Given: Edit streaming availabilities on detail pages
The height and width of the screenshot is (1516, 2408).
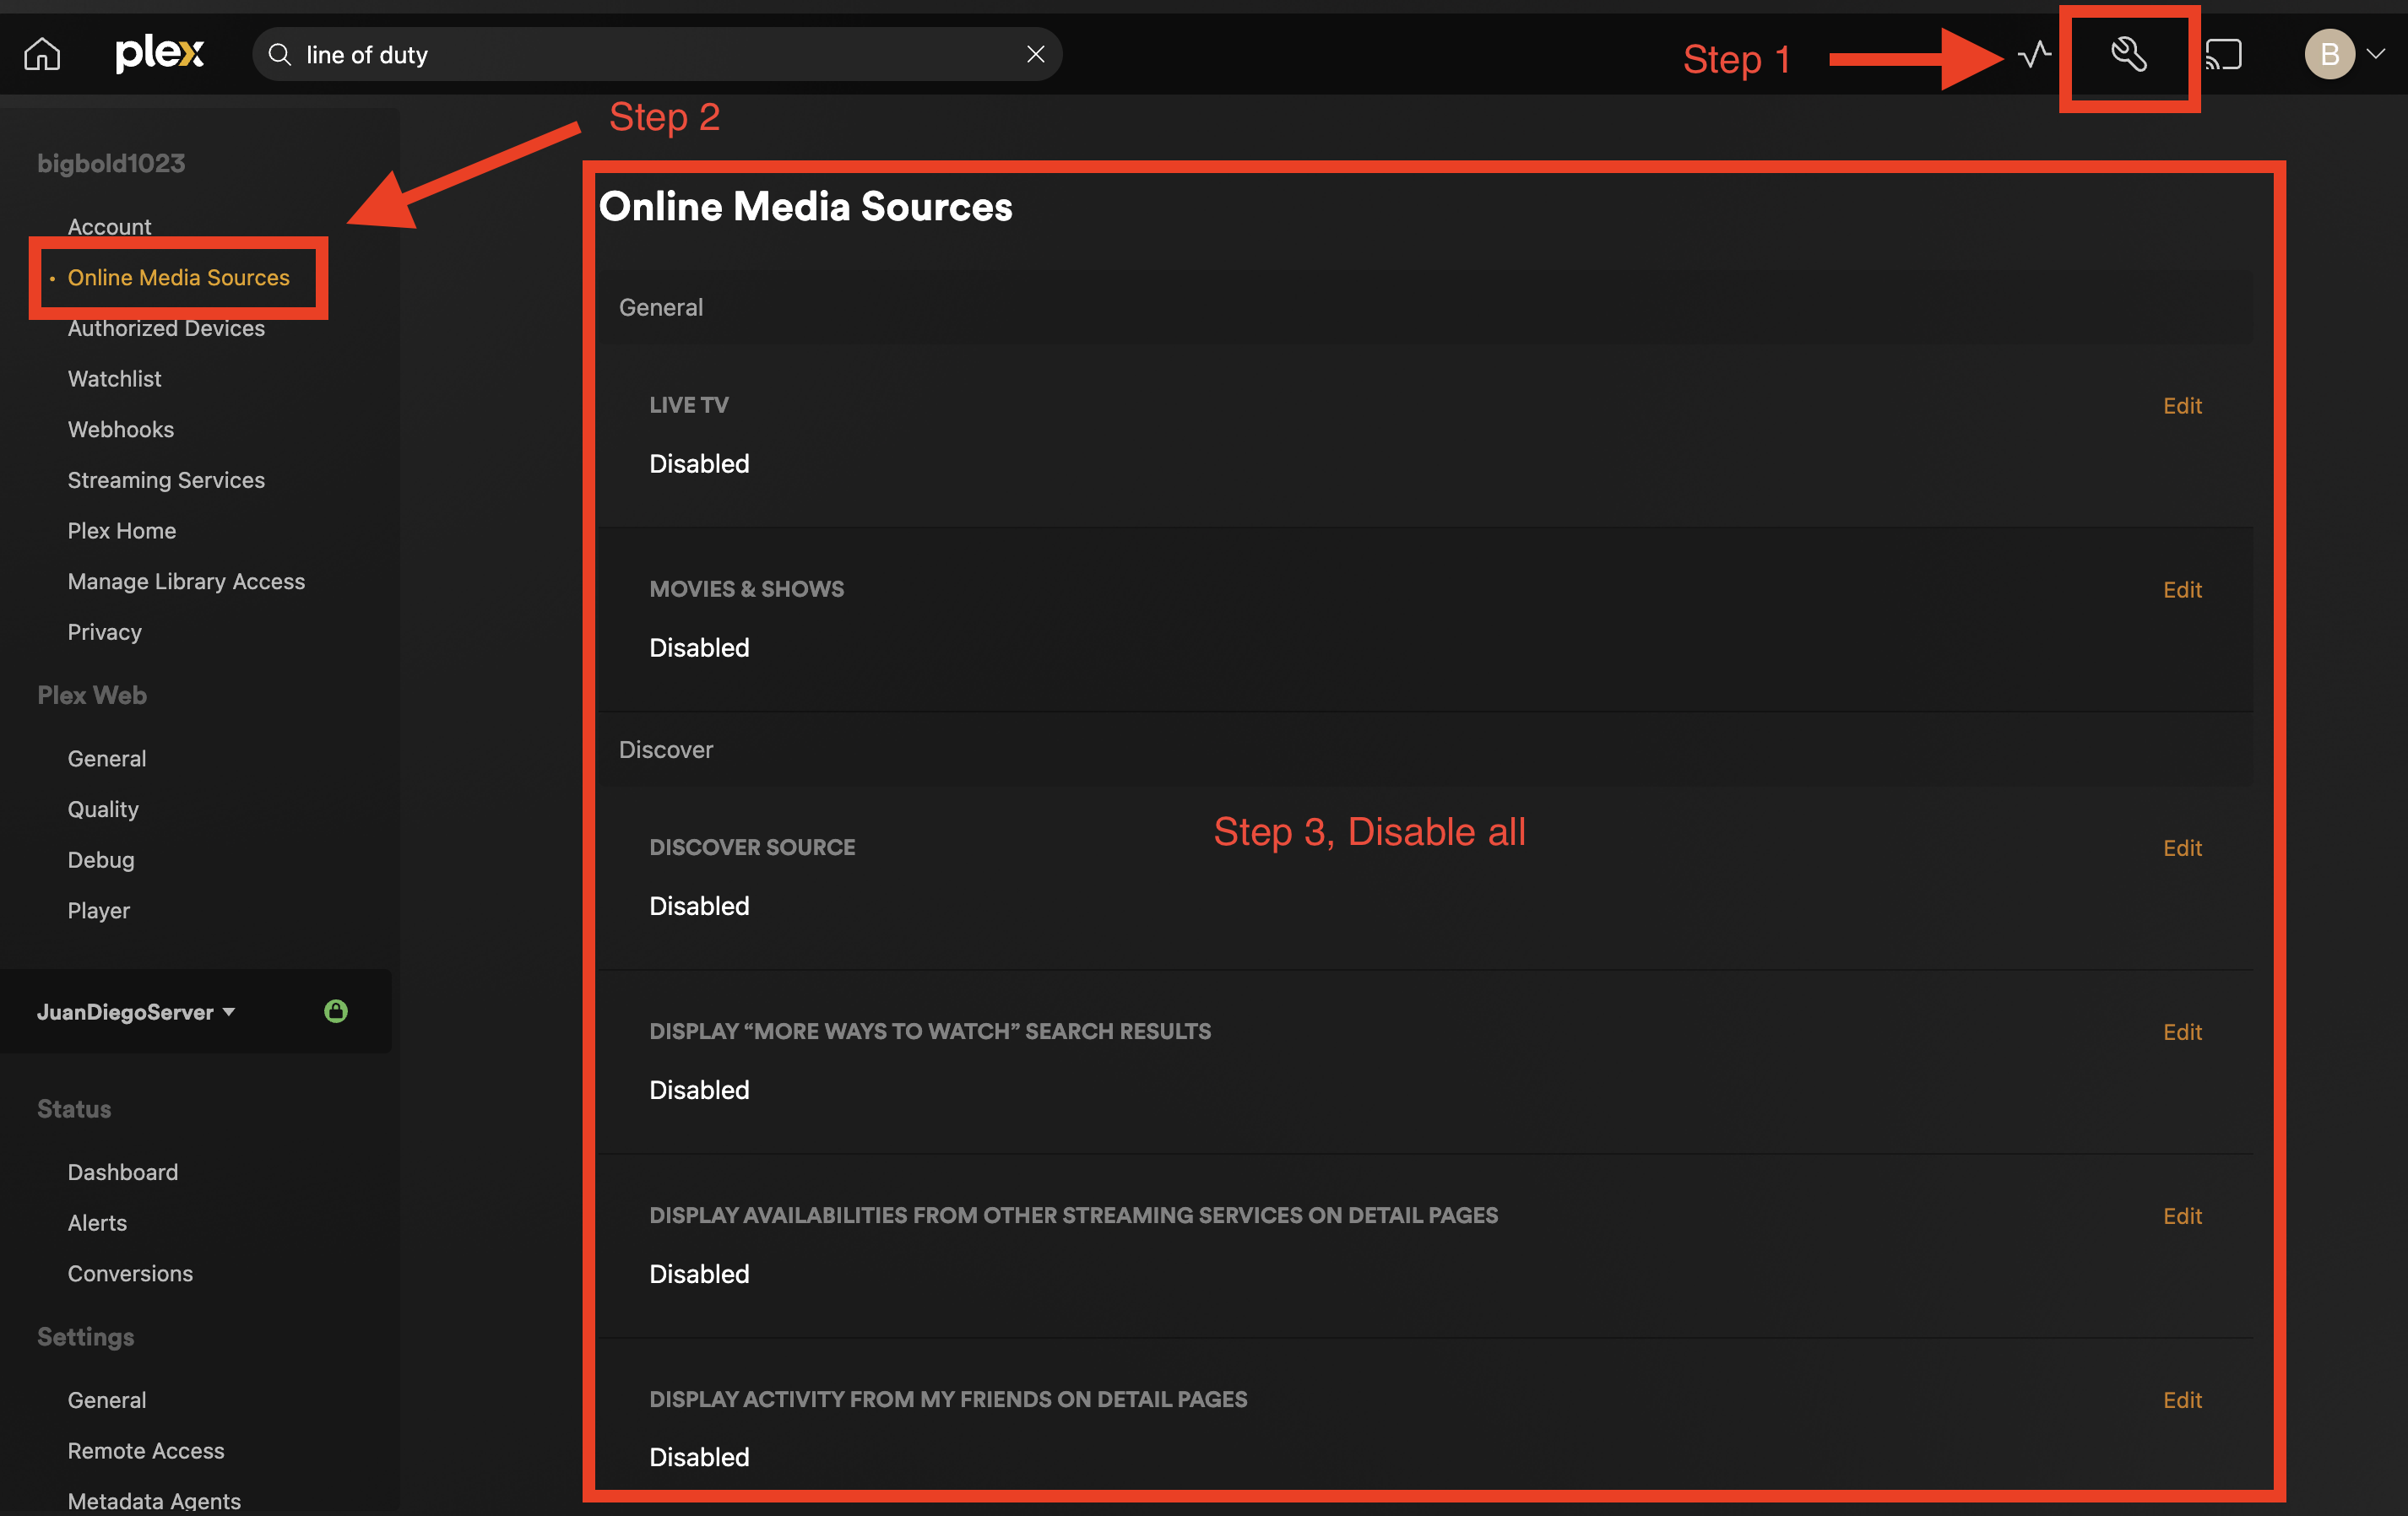Looking at the screenshot, I should pyautogui.click(x=2182, y=1215).
